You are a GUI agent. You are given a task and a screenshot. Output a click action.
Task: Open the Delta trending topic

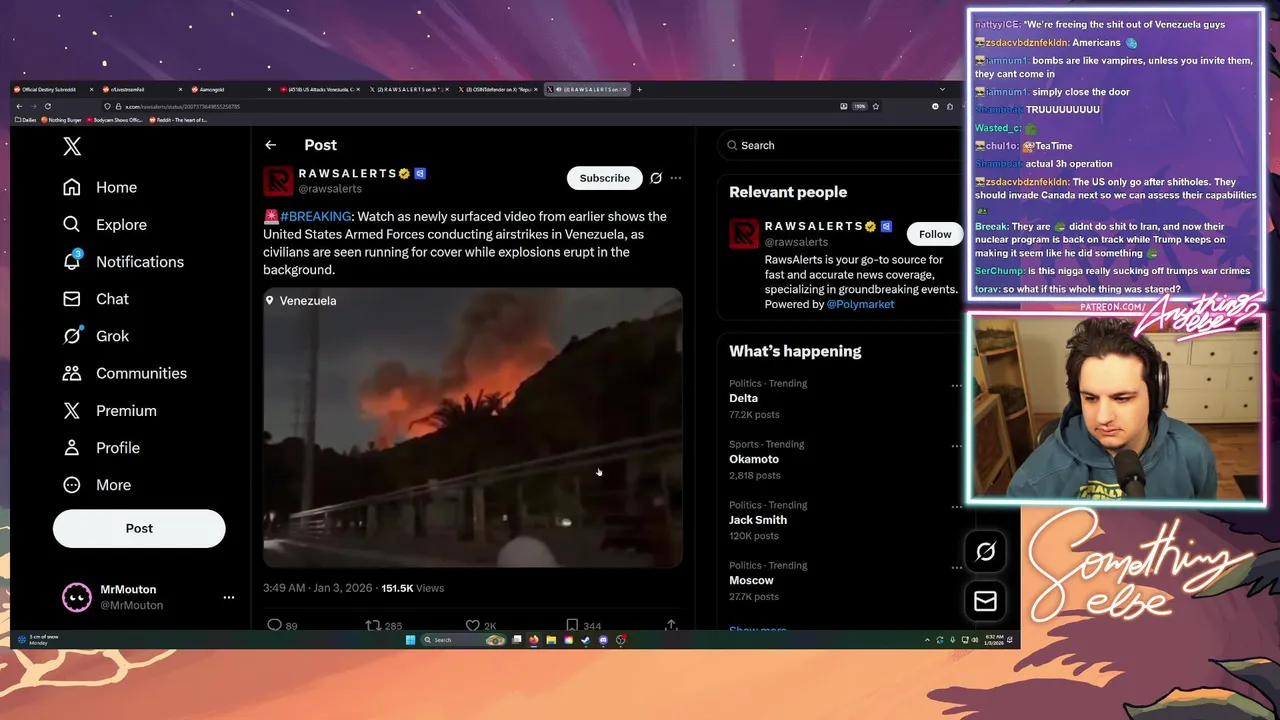[743, 398]
